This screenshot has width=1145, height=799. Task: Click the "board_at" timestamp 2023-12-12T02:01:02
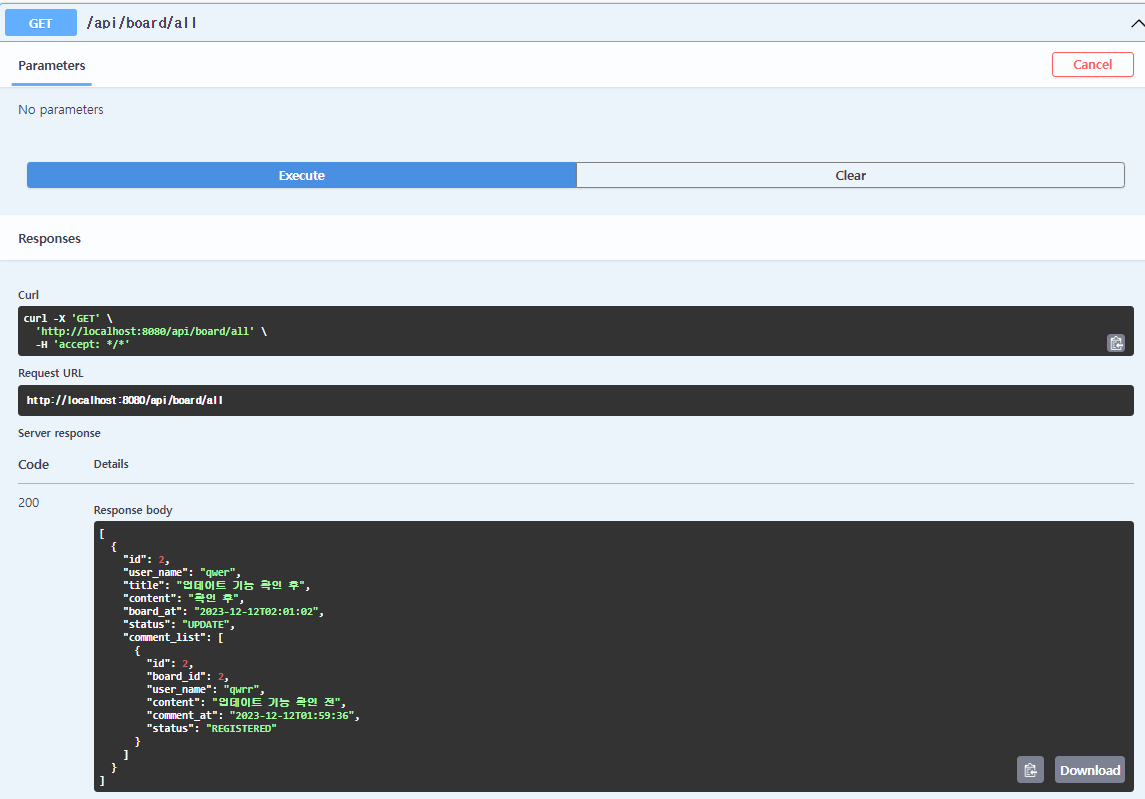tap(257, 611)
